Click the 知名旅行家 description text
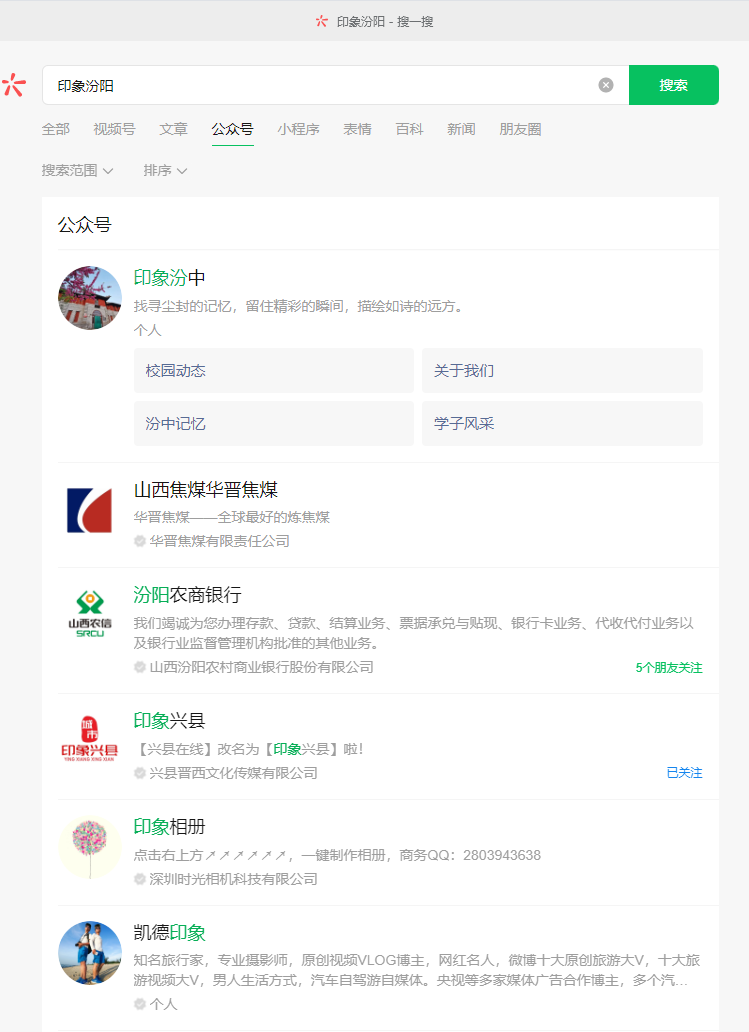The image size is (749, 1032). pyautogui.click(x=417, y=970)
